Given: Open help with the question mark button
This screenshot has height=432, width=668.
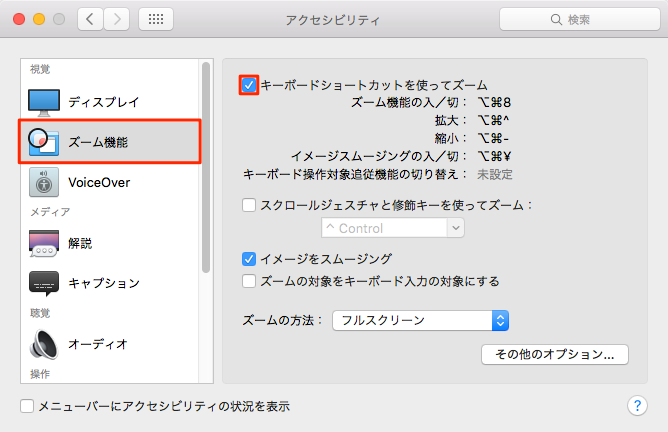Looking at the screenshot, I should (x=637, y=406).
